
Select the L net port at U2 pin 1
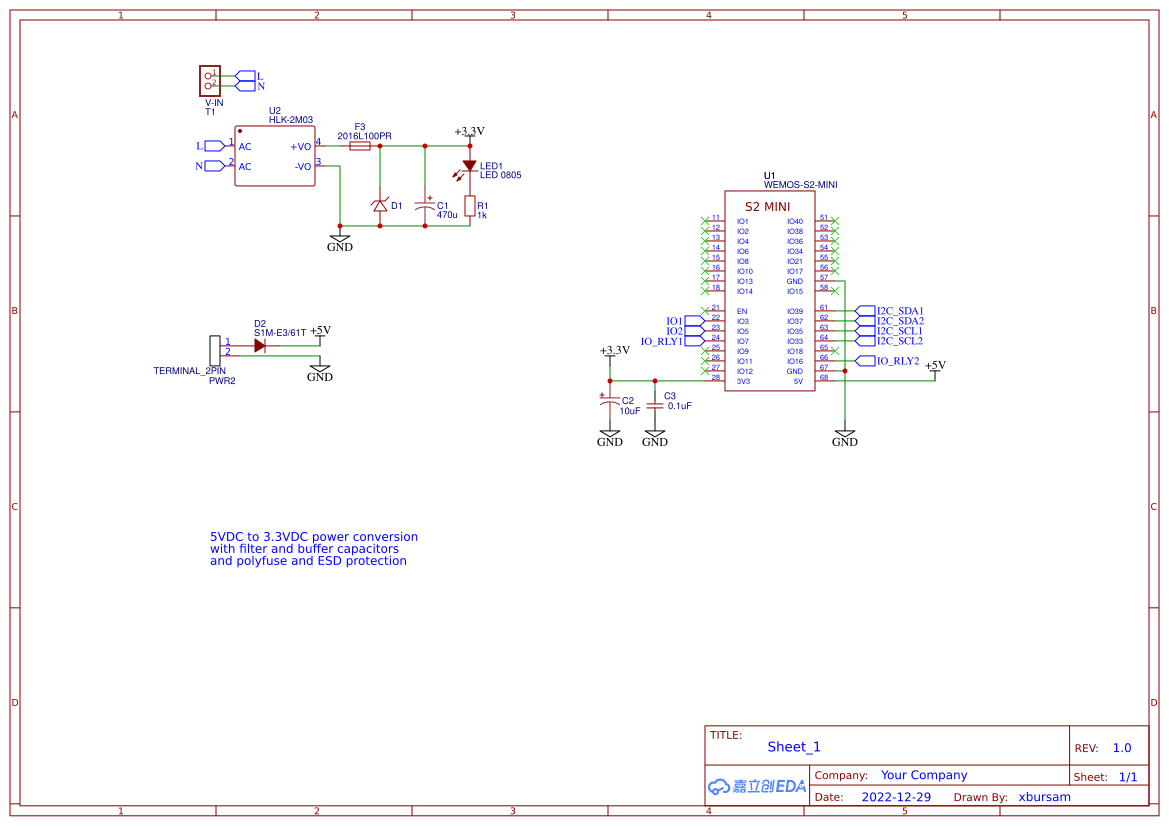[211, 146]
